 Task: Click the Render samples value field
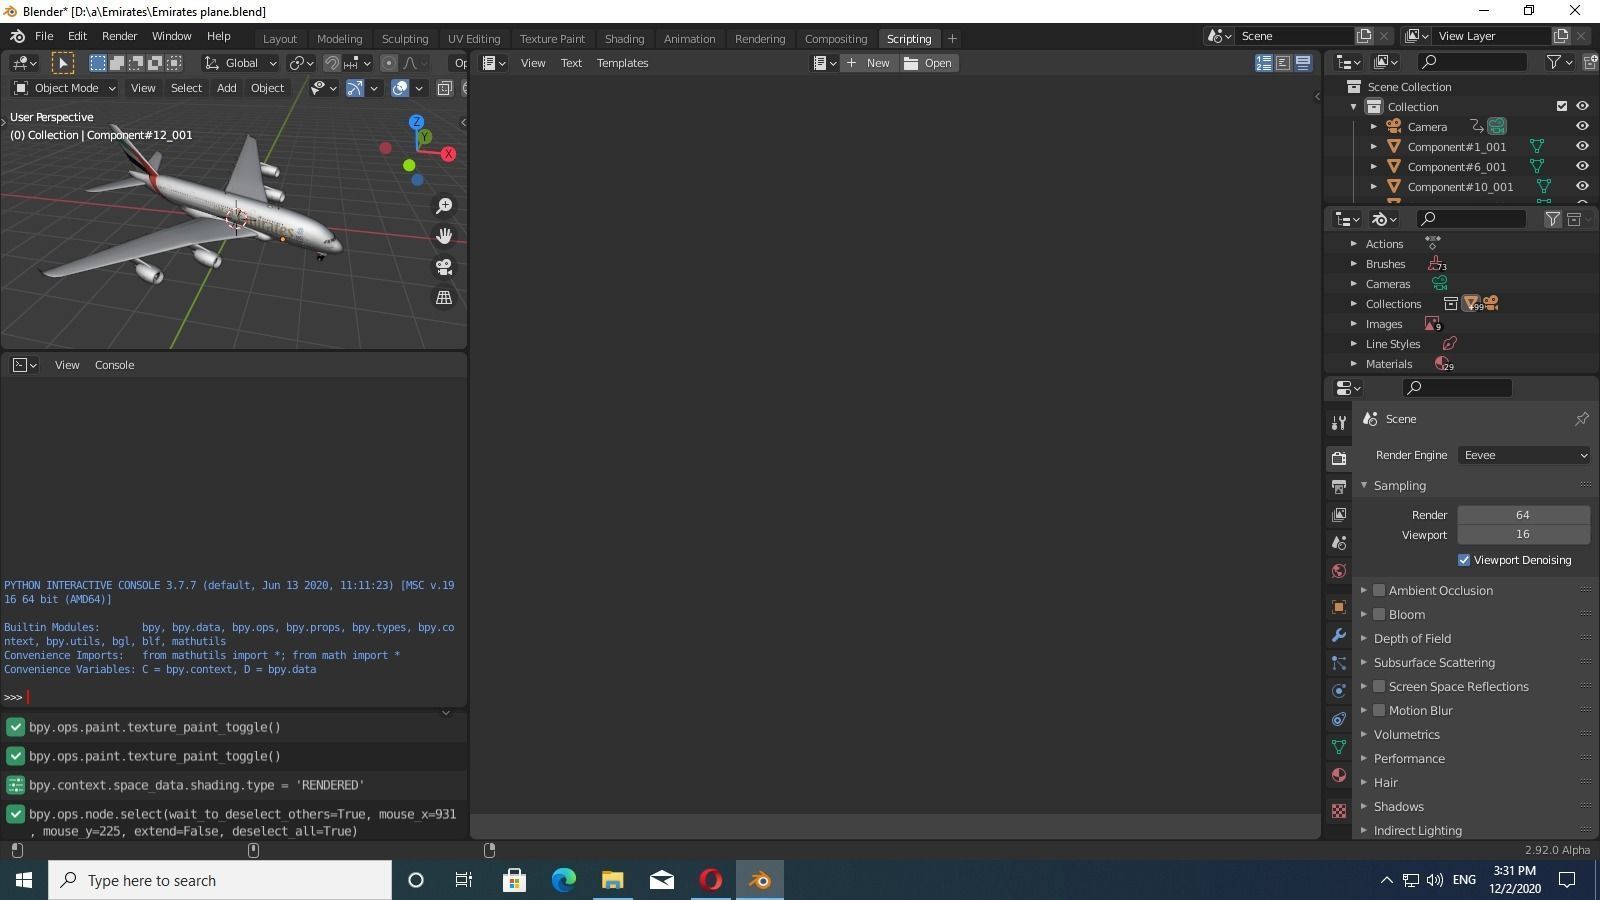(x=1523, y=515)
